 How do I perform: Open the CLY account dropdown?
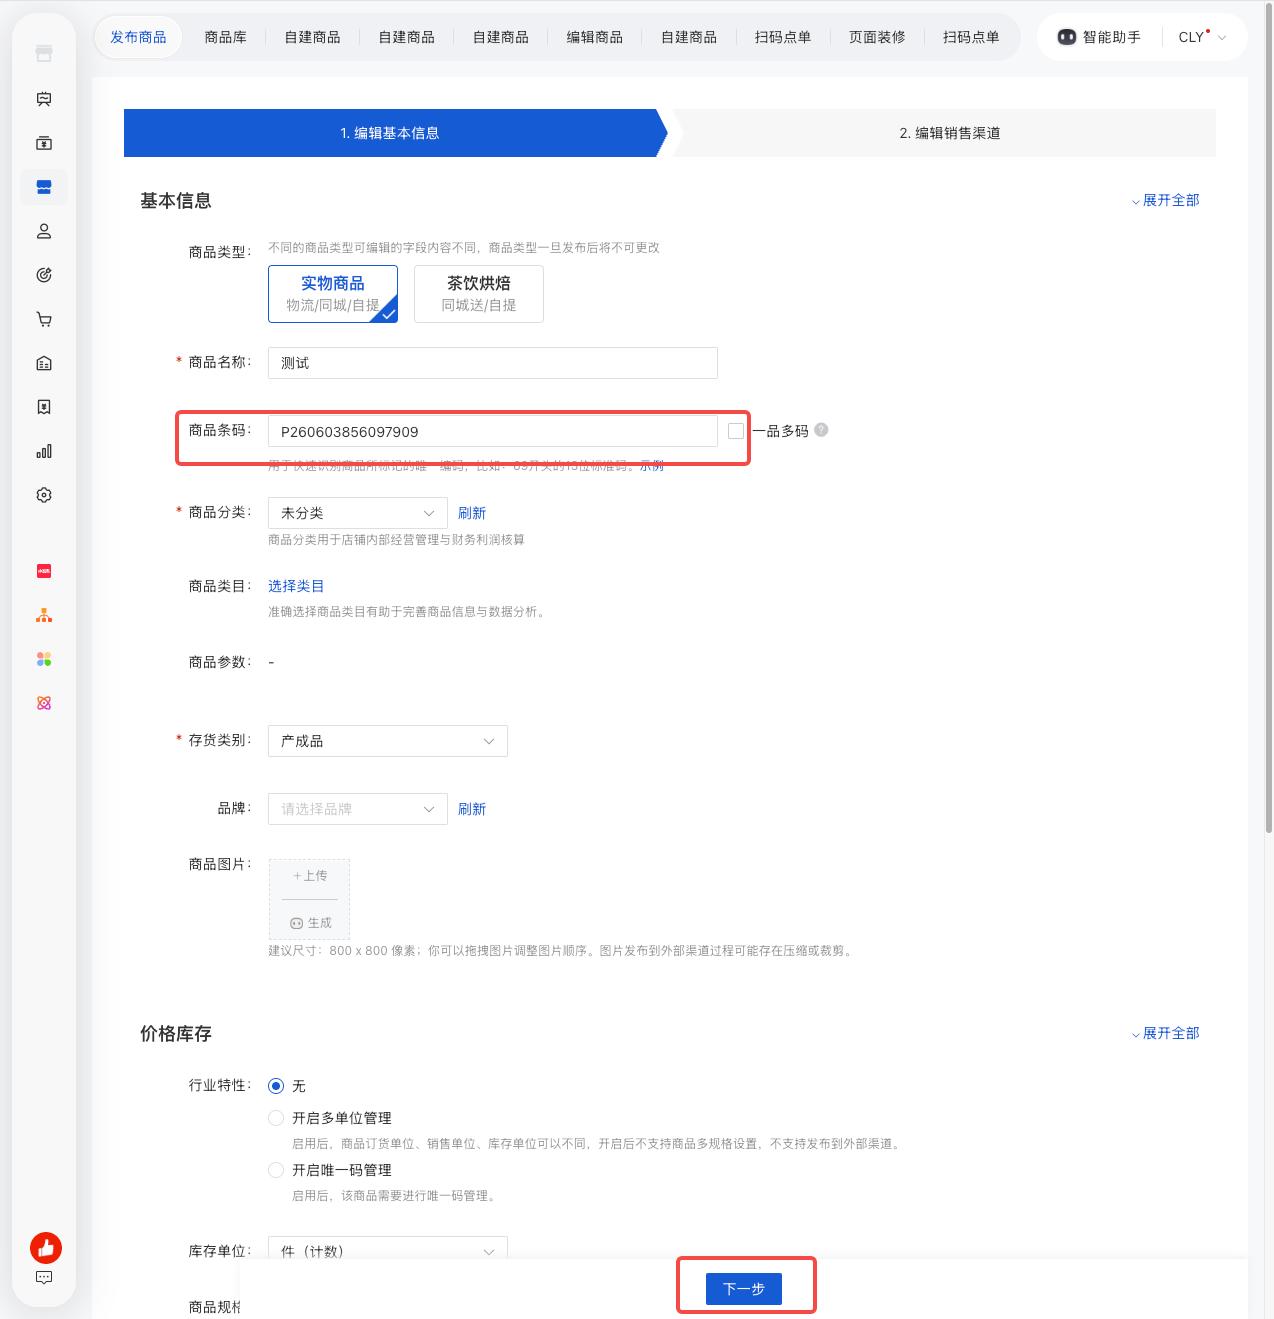[x=1201, y=37]
